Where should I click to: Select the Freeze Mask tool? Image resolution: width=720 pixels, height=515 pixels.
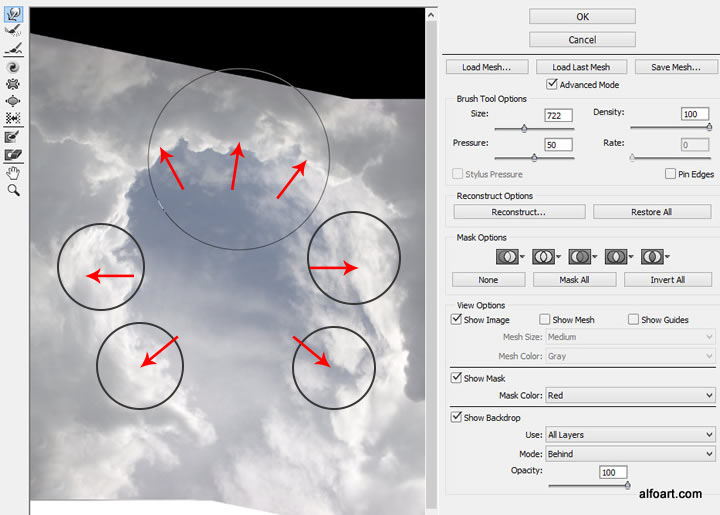tap(14, 137)
